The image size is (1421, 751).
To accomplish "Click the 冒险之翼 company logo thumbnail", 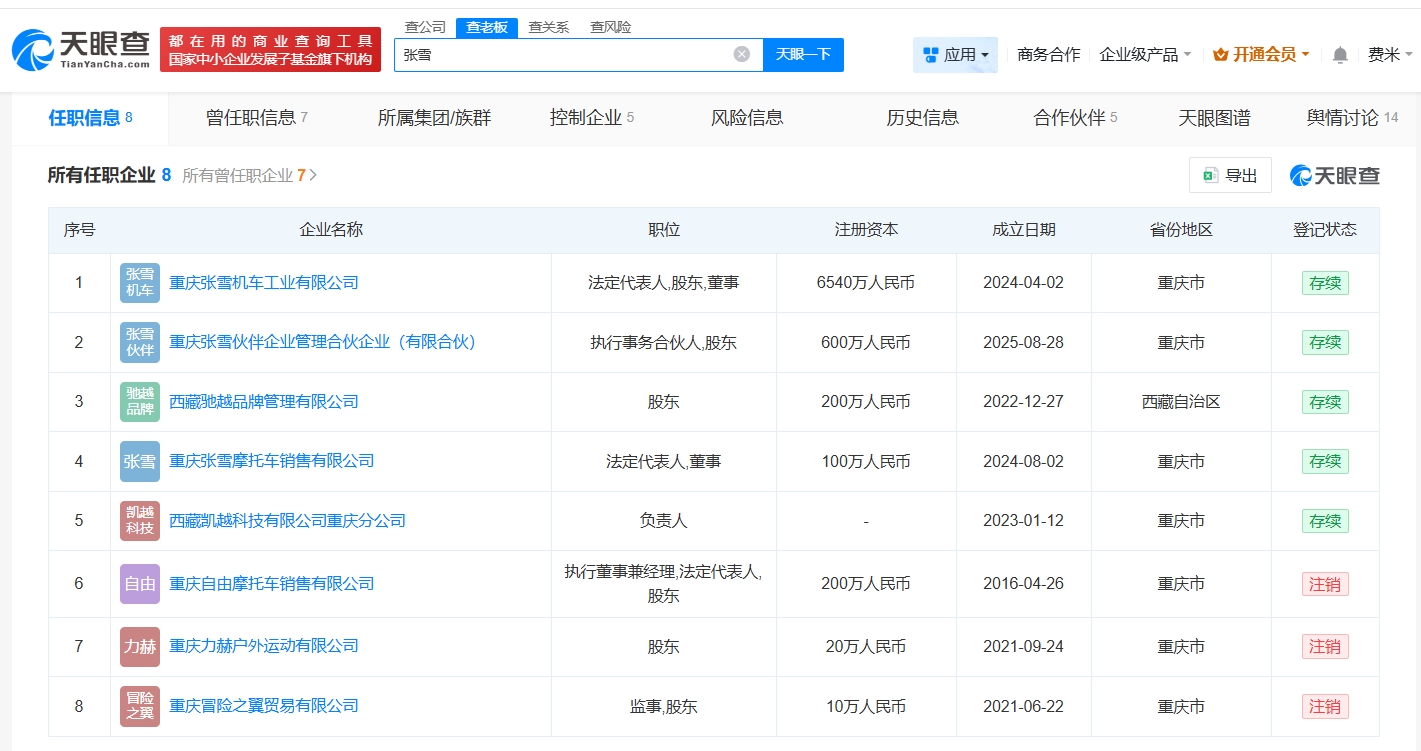I will pyautogui.click(x=139, y=706).
